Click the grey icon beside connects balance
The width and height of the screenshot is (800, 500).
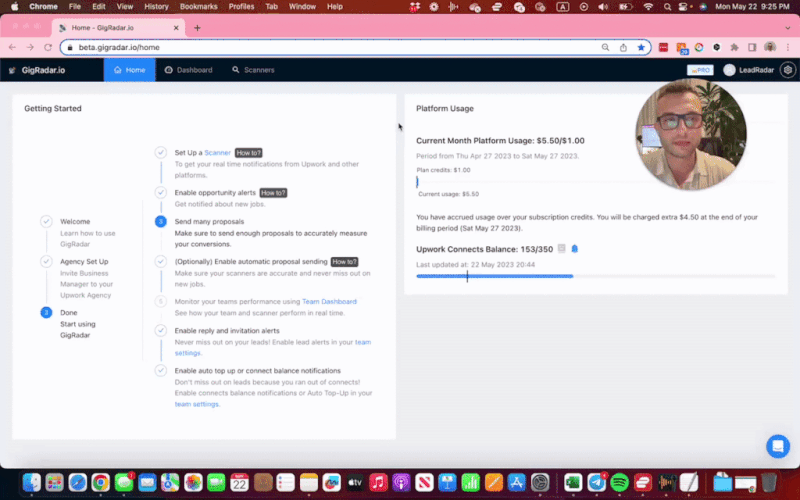pos(562,249)
